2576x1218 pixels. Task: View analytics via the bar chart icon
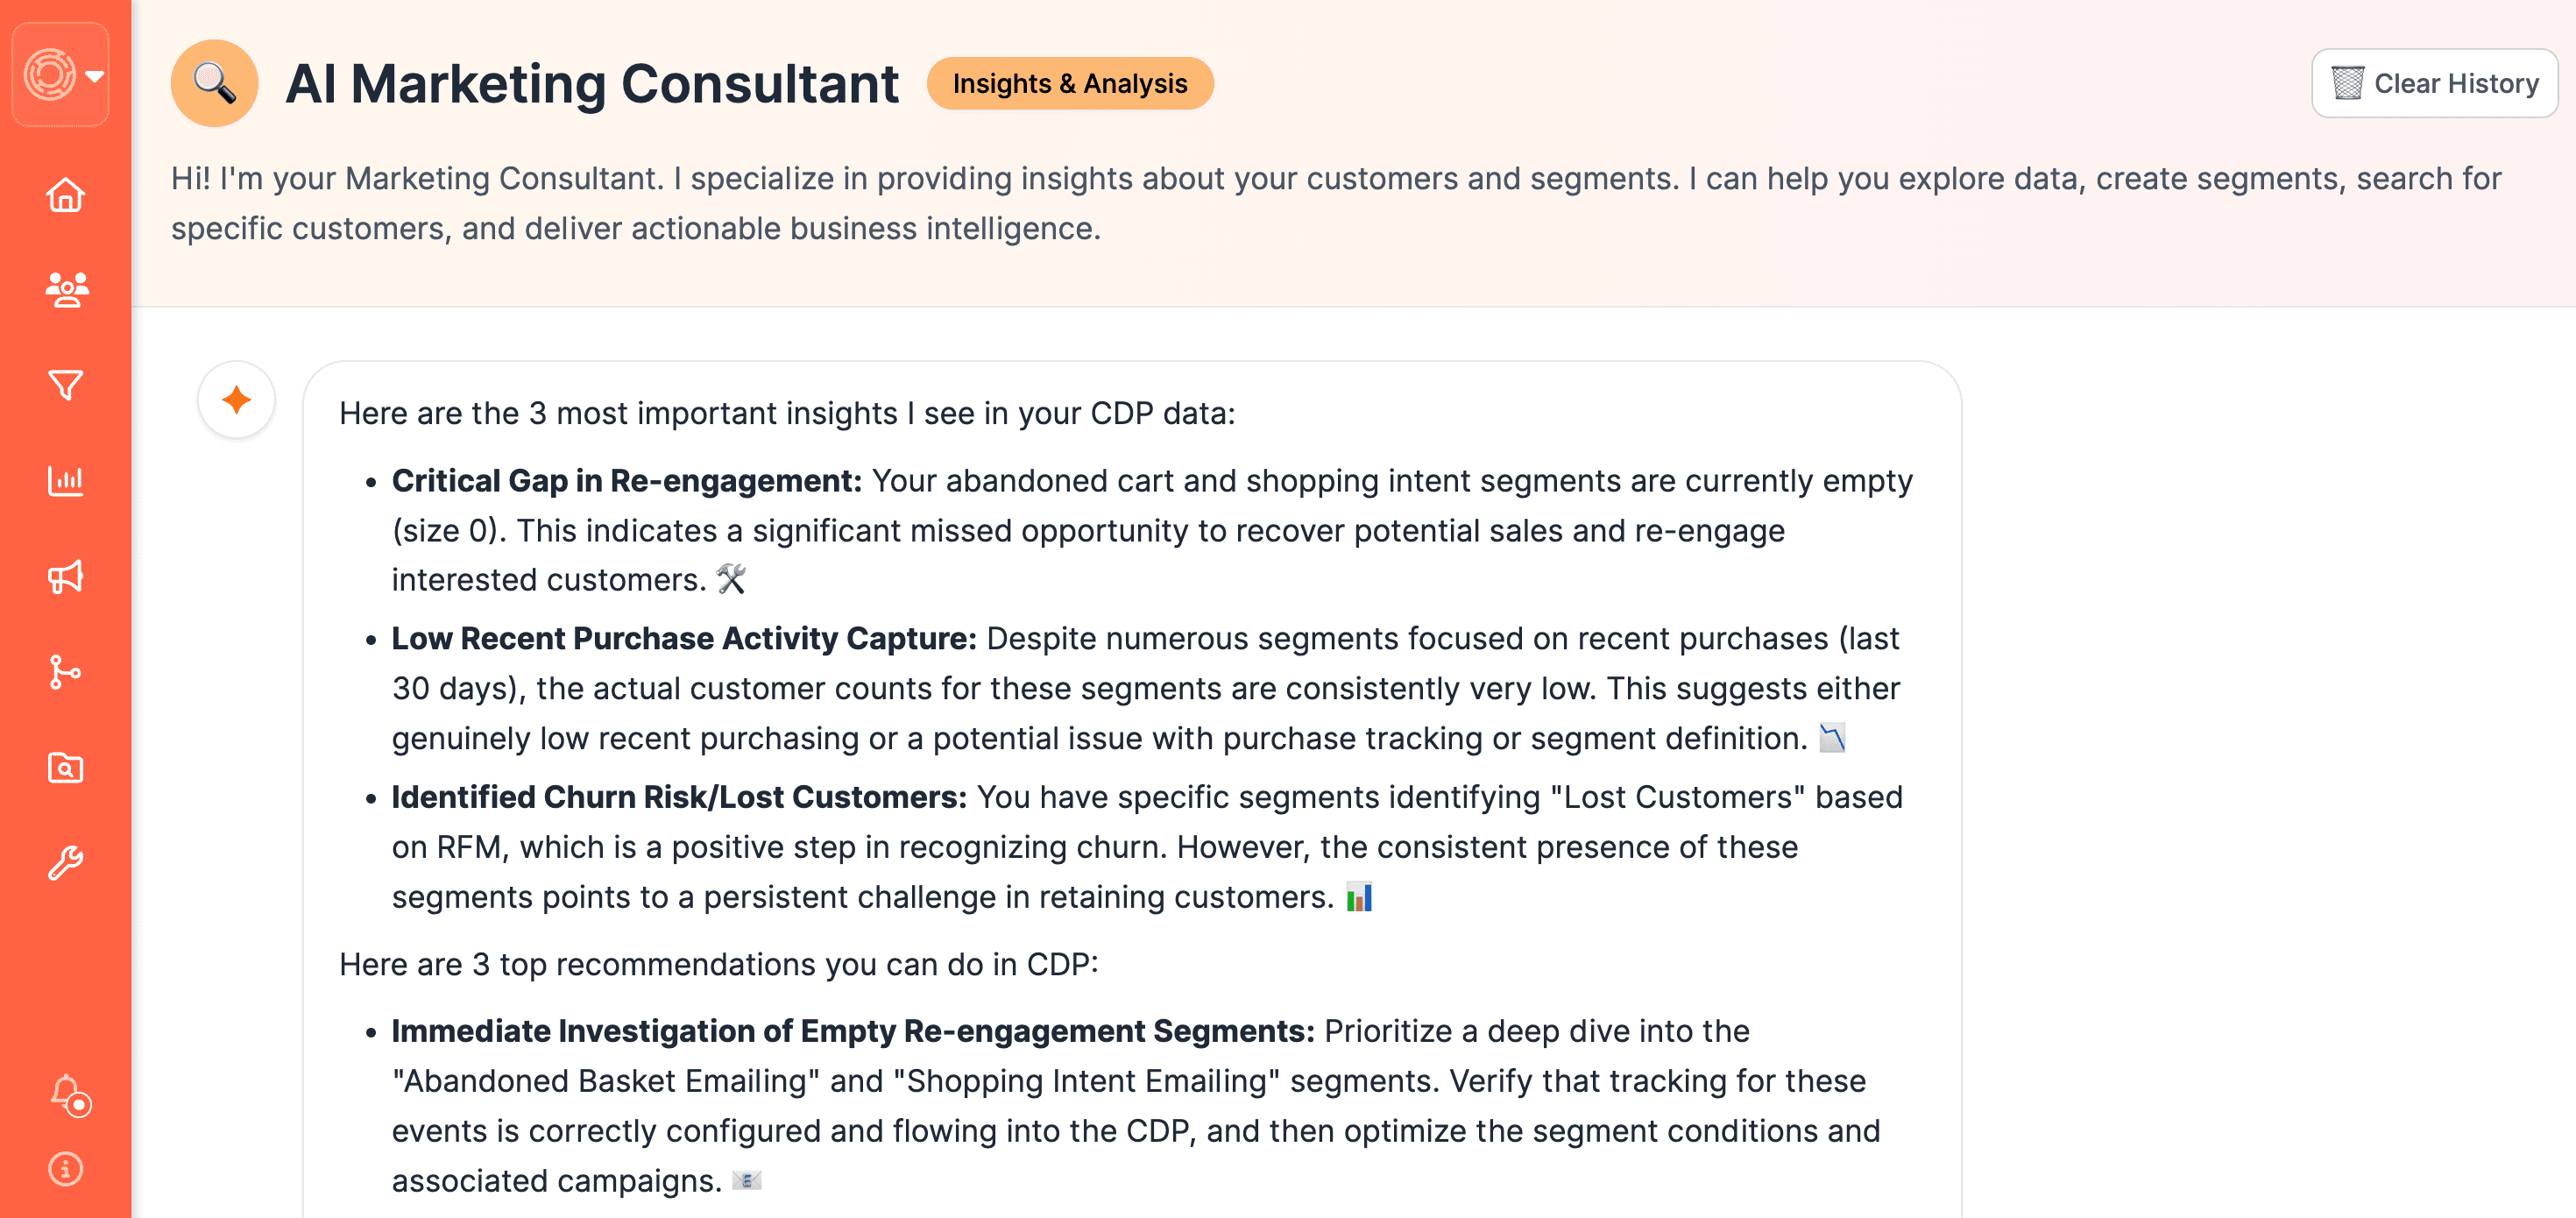[64, 481]
